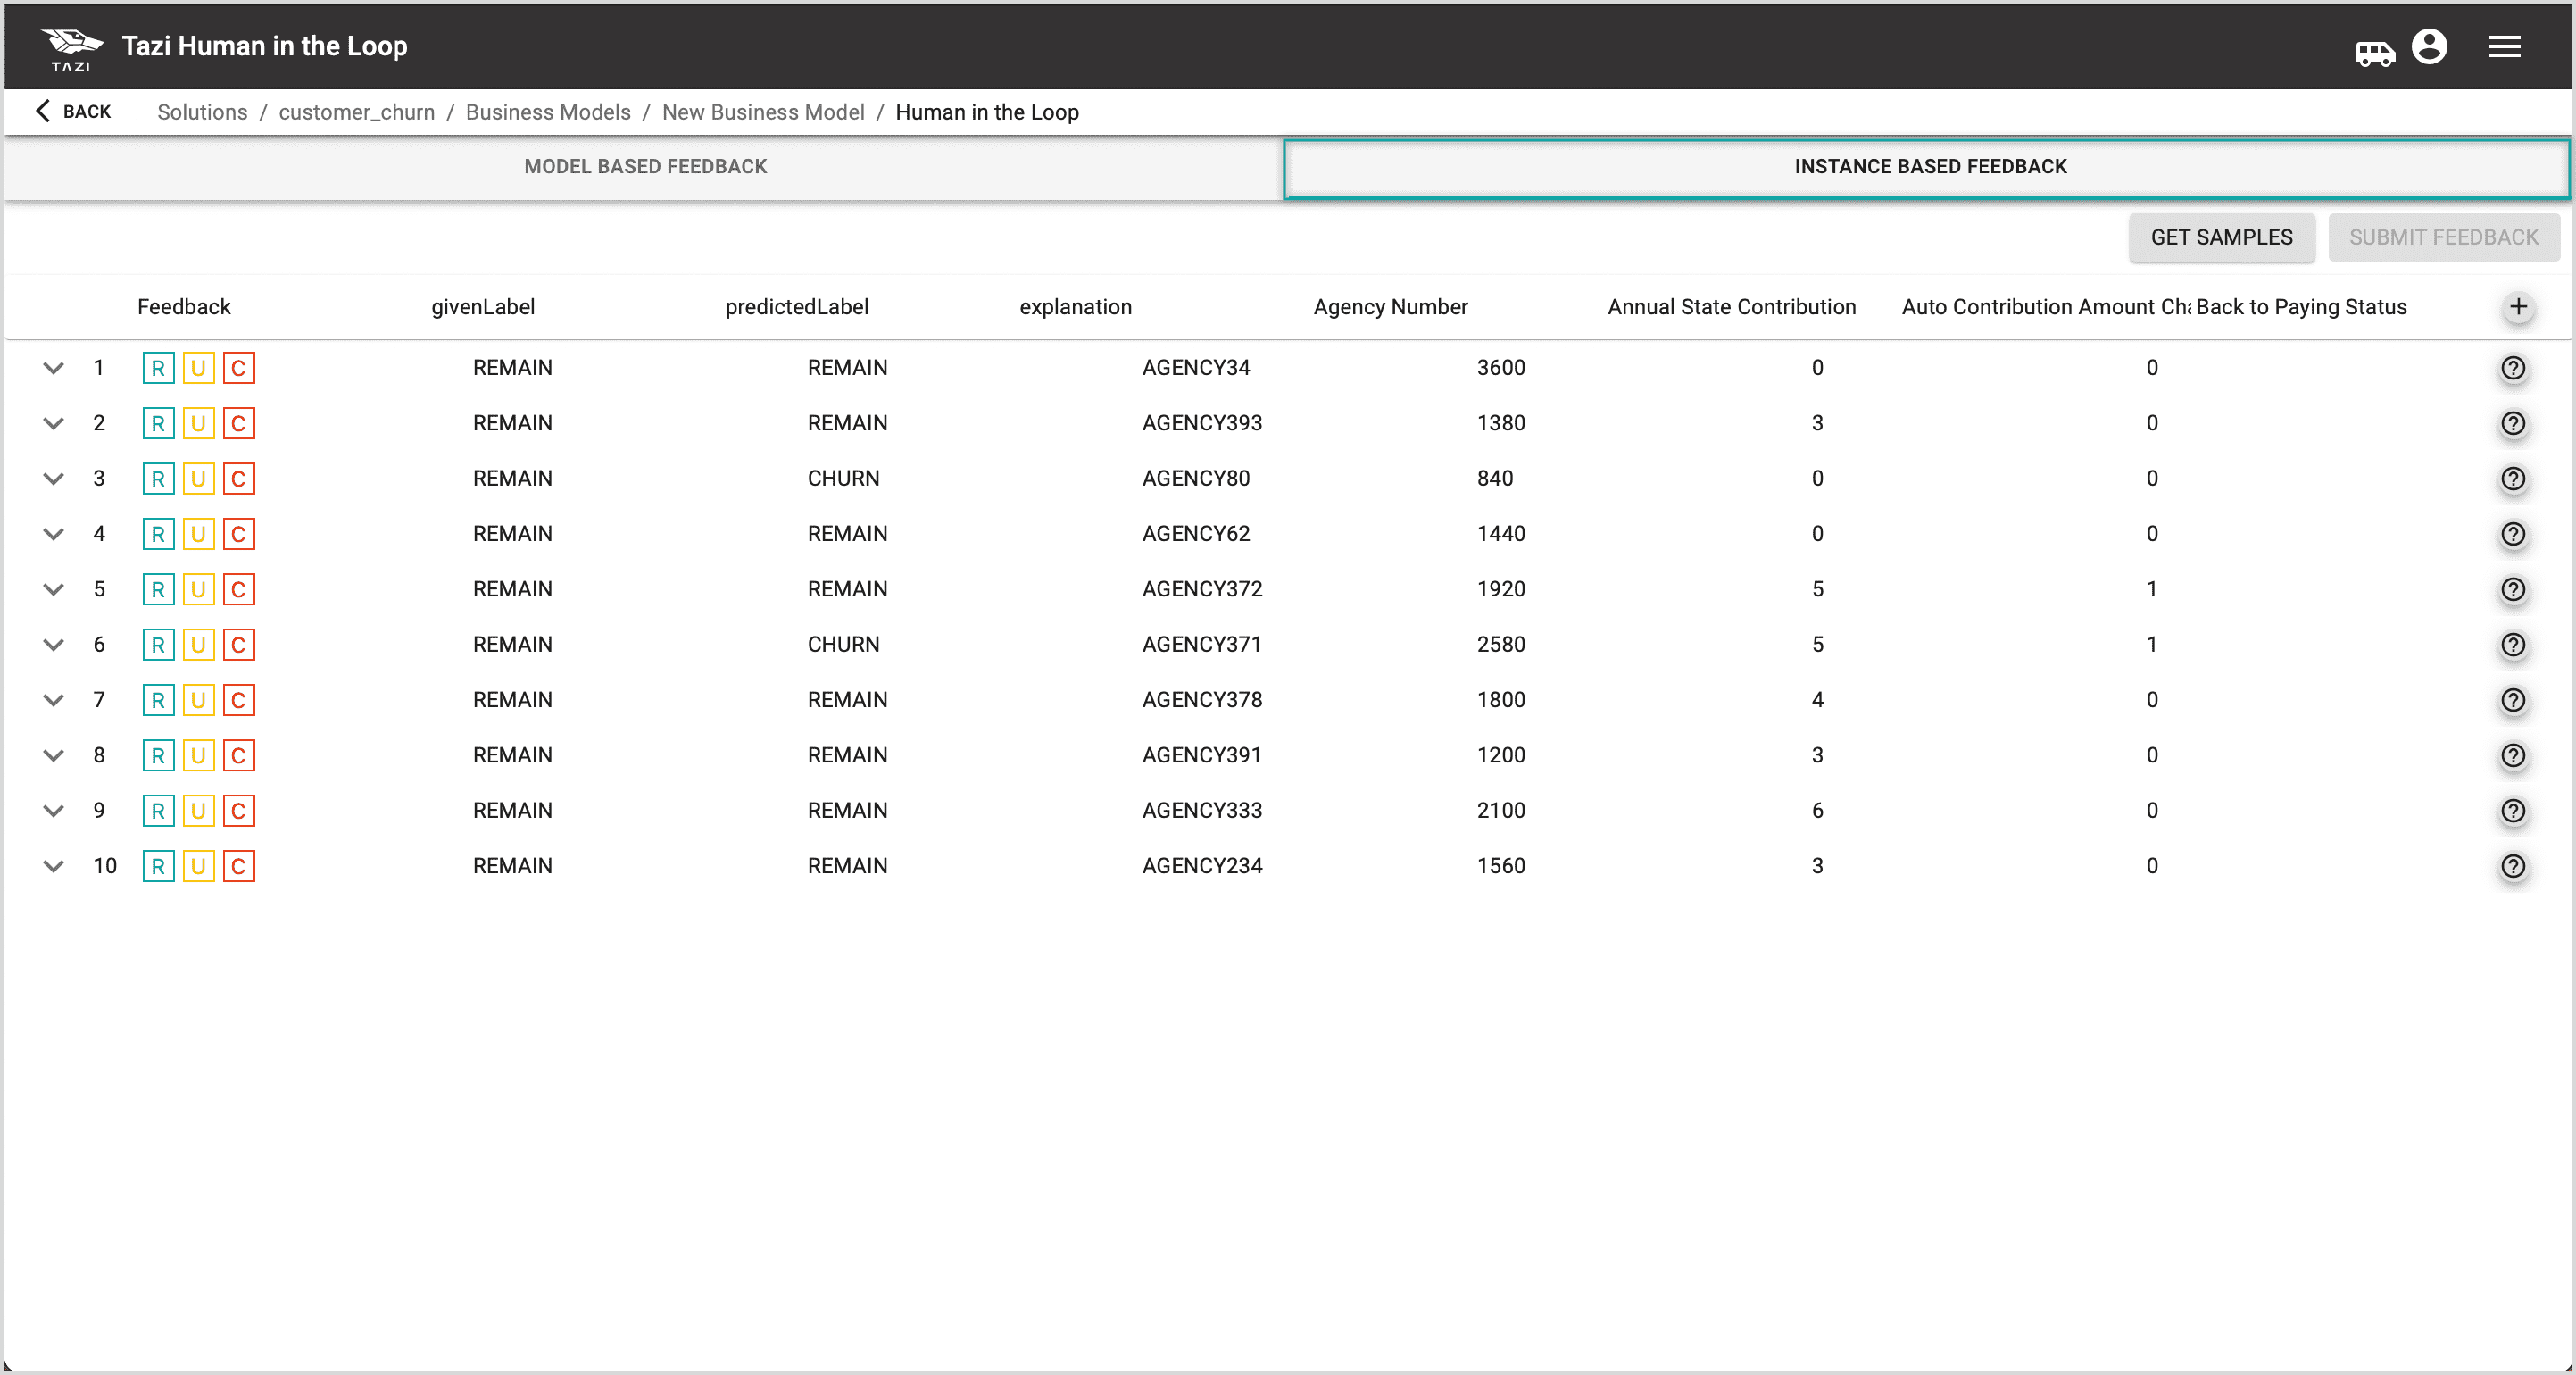Expand row 7 details chevron

[x=54, y=700]
